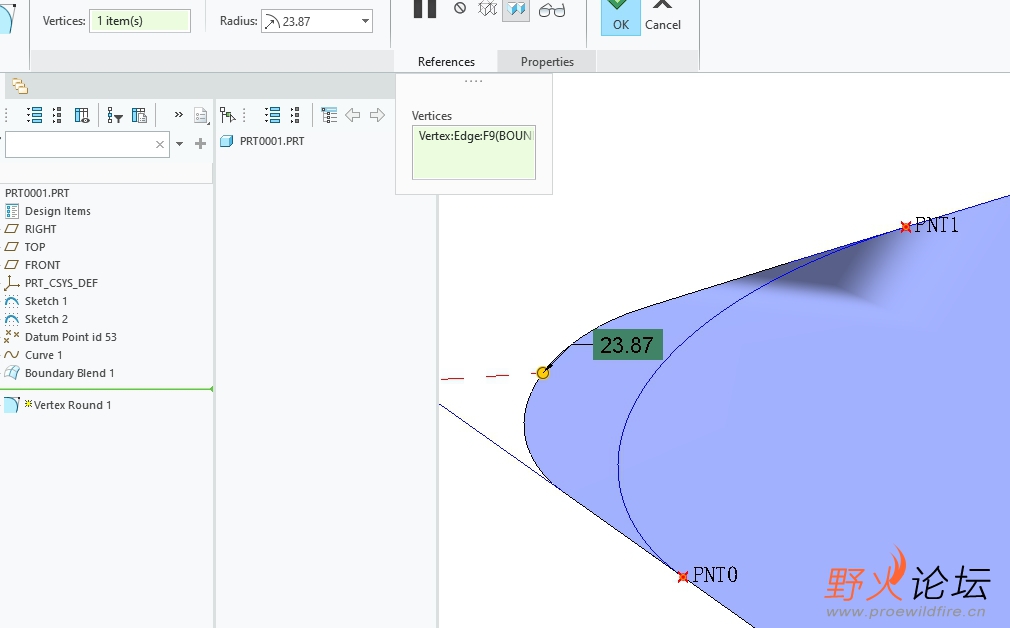Cancel the Vertex Round feature
This screenshot has height=628, width=1010.
coord(663,17)
